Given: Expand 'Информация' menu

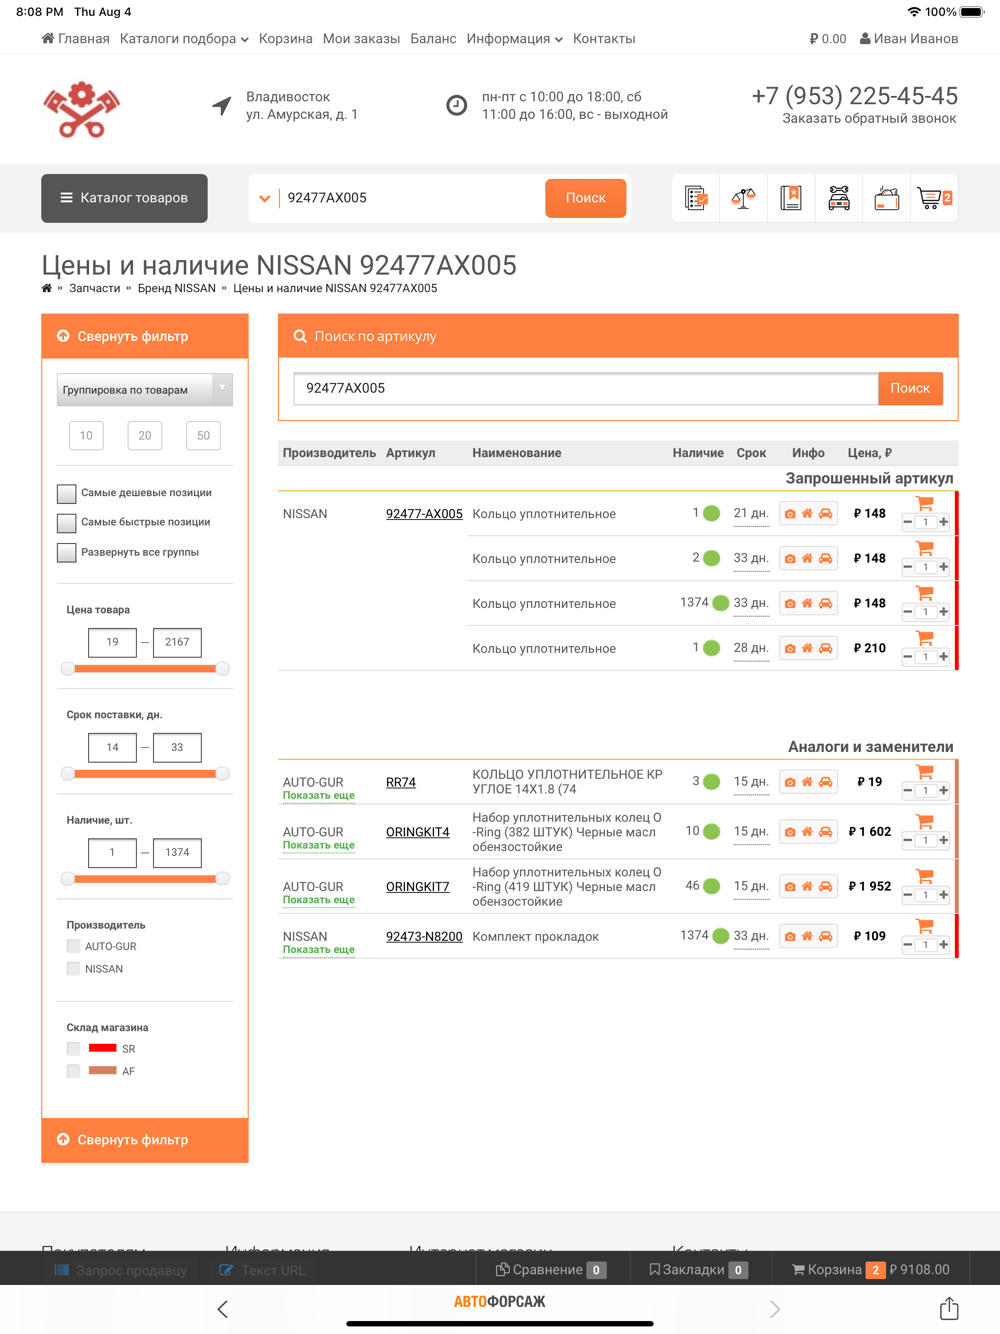Looking at the screenshot, I should click(x=514, y=39).
